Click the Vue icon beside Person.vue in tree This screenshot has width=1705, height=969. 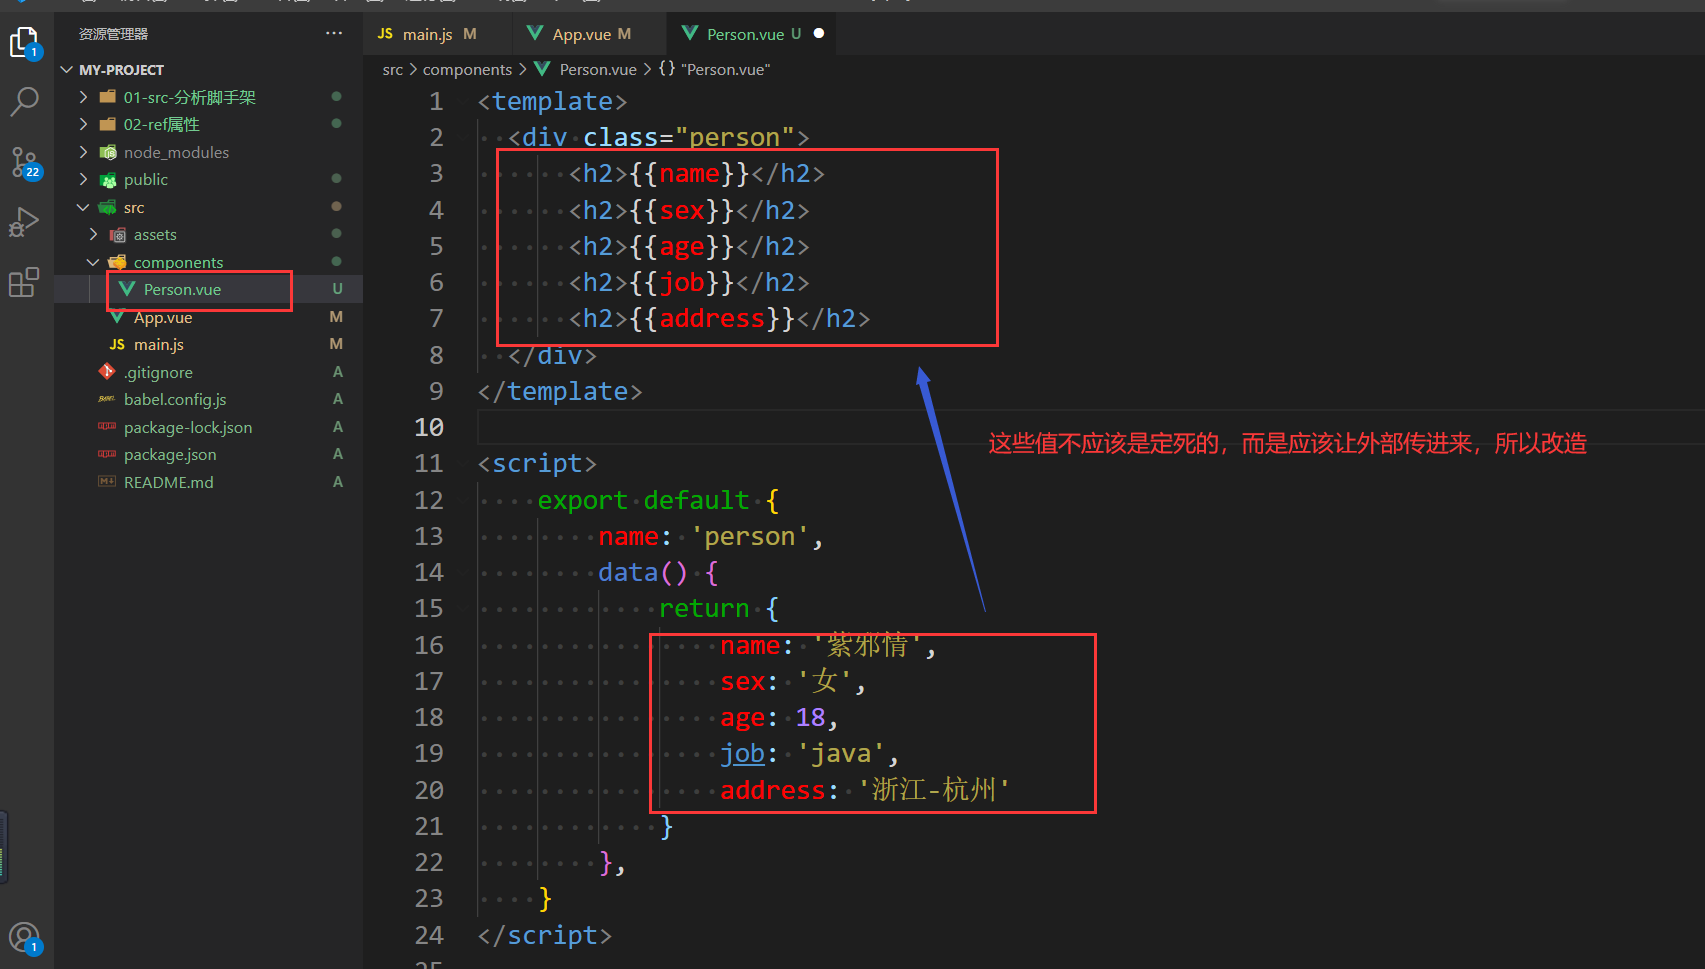point(127,289)
